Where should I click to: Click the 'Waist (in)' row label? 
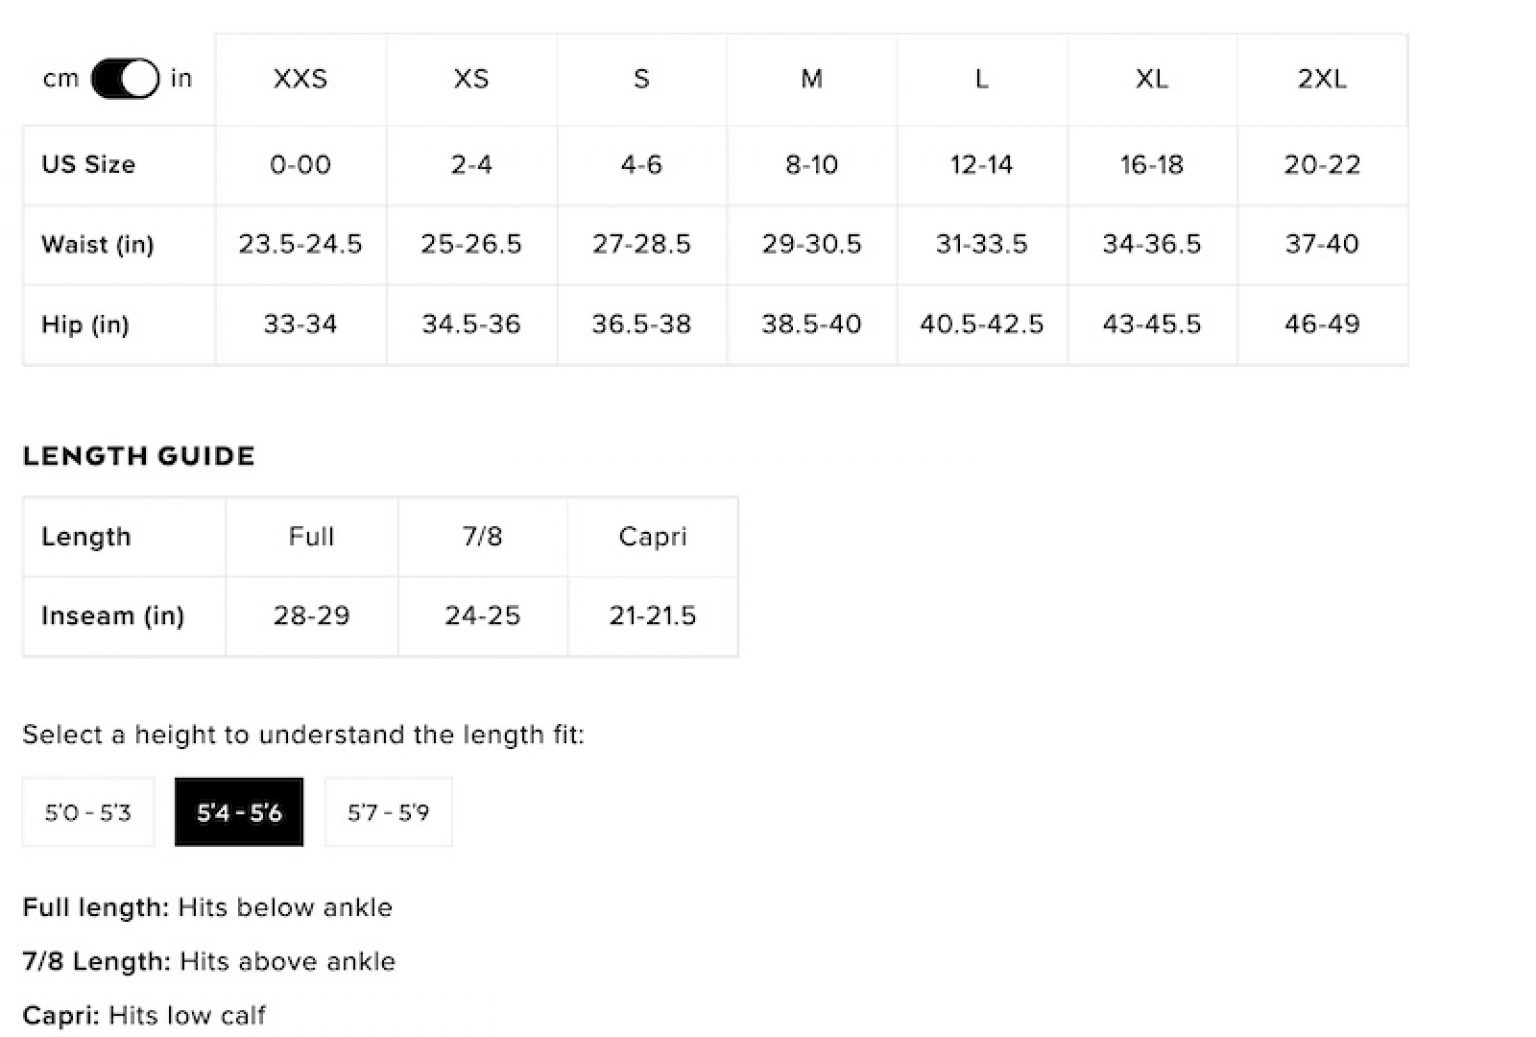(x=97, y=244)
